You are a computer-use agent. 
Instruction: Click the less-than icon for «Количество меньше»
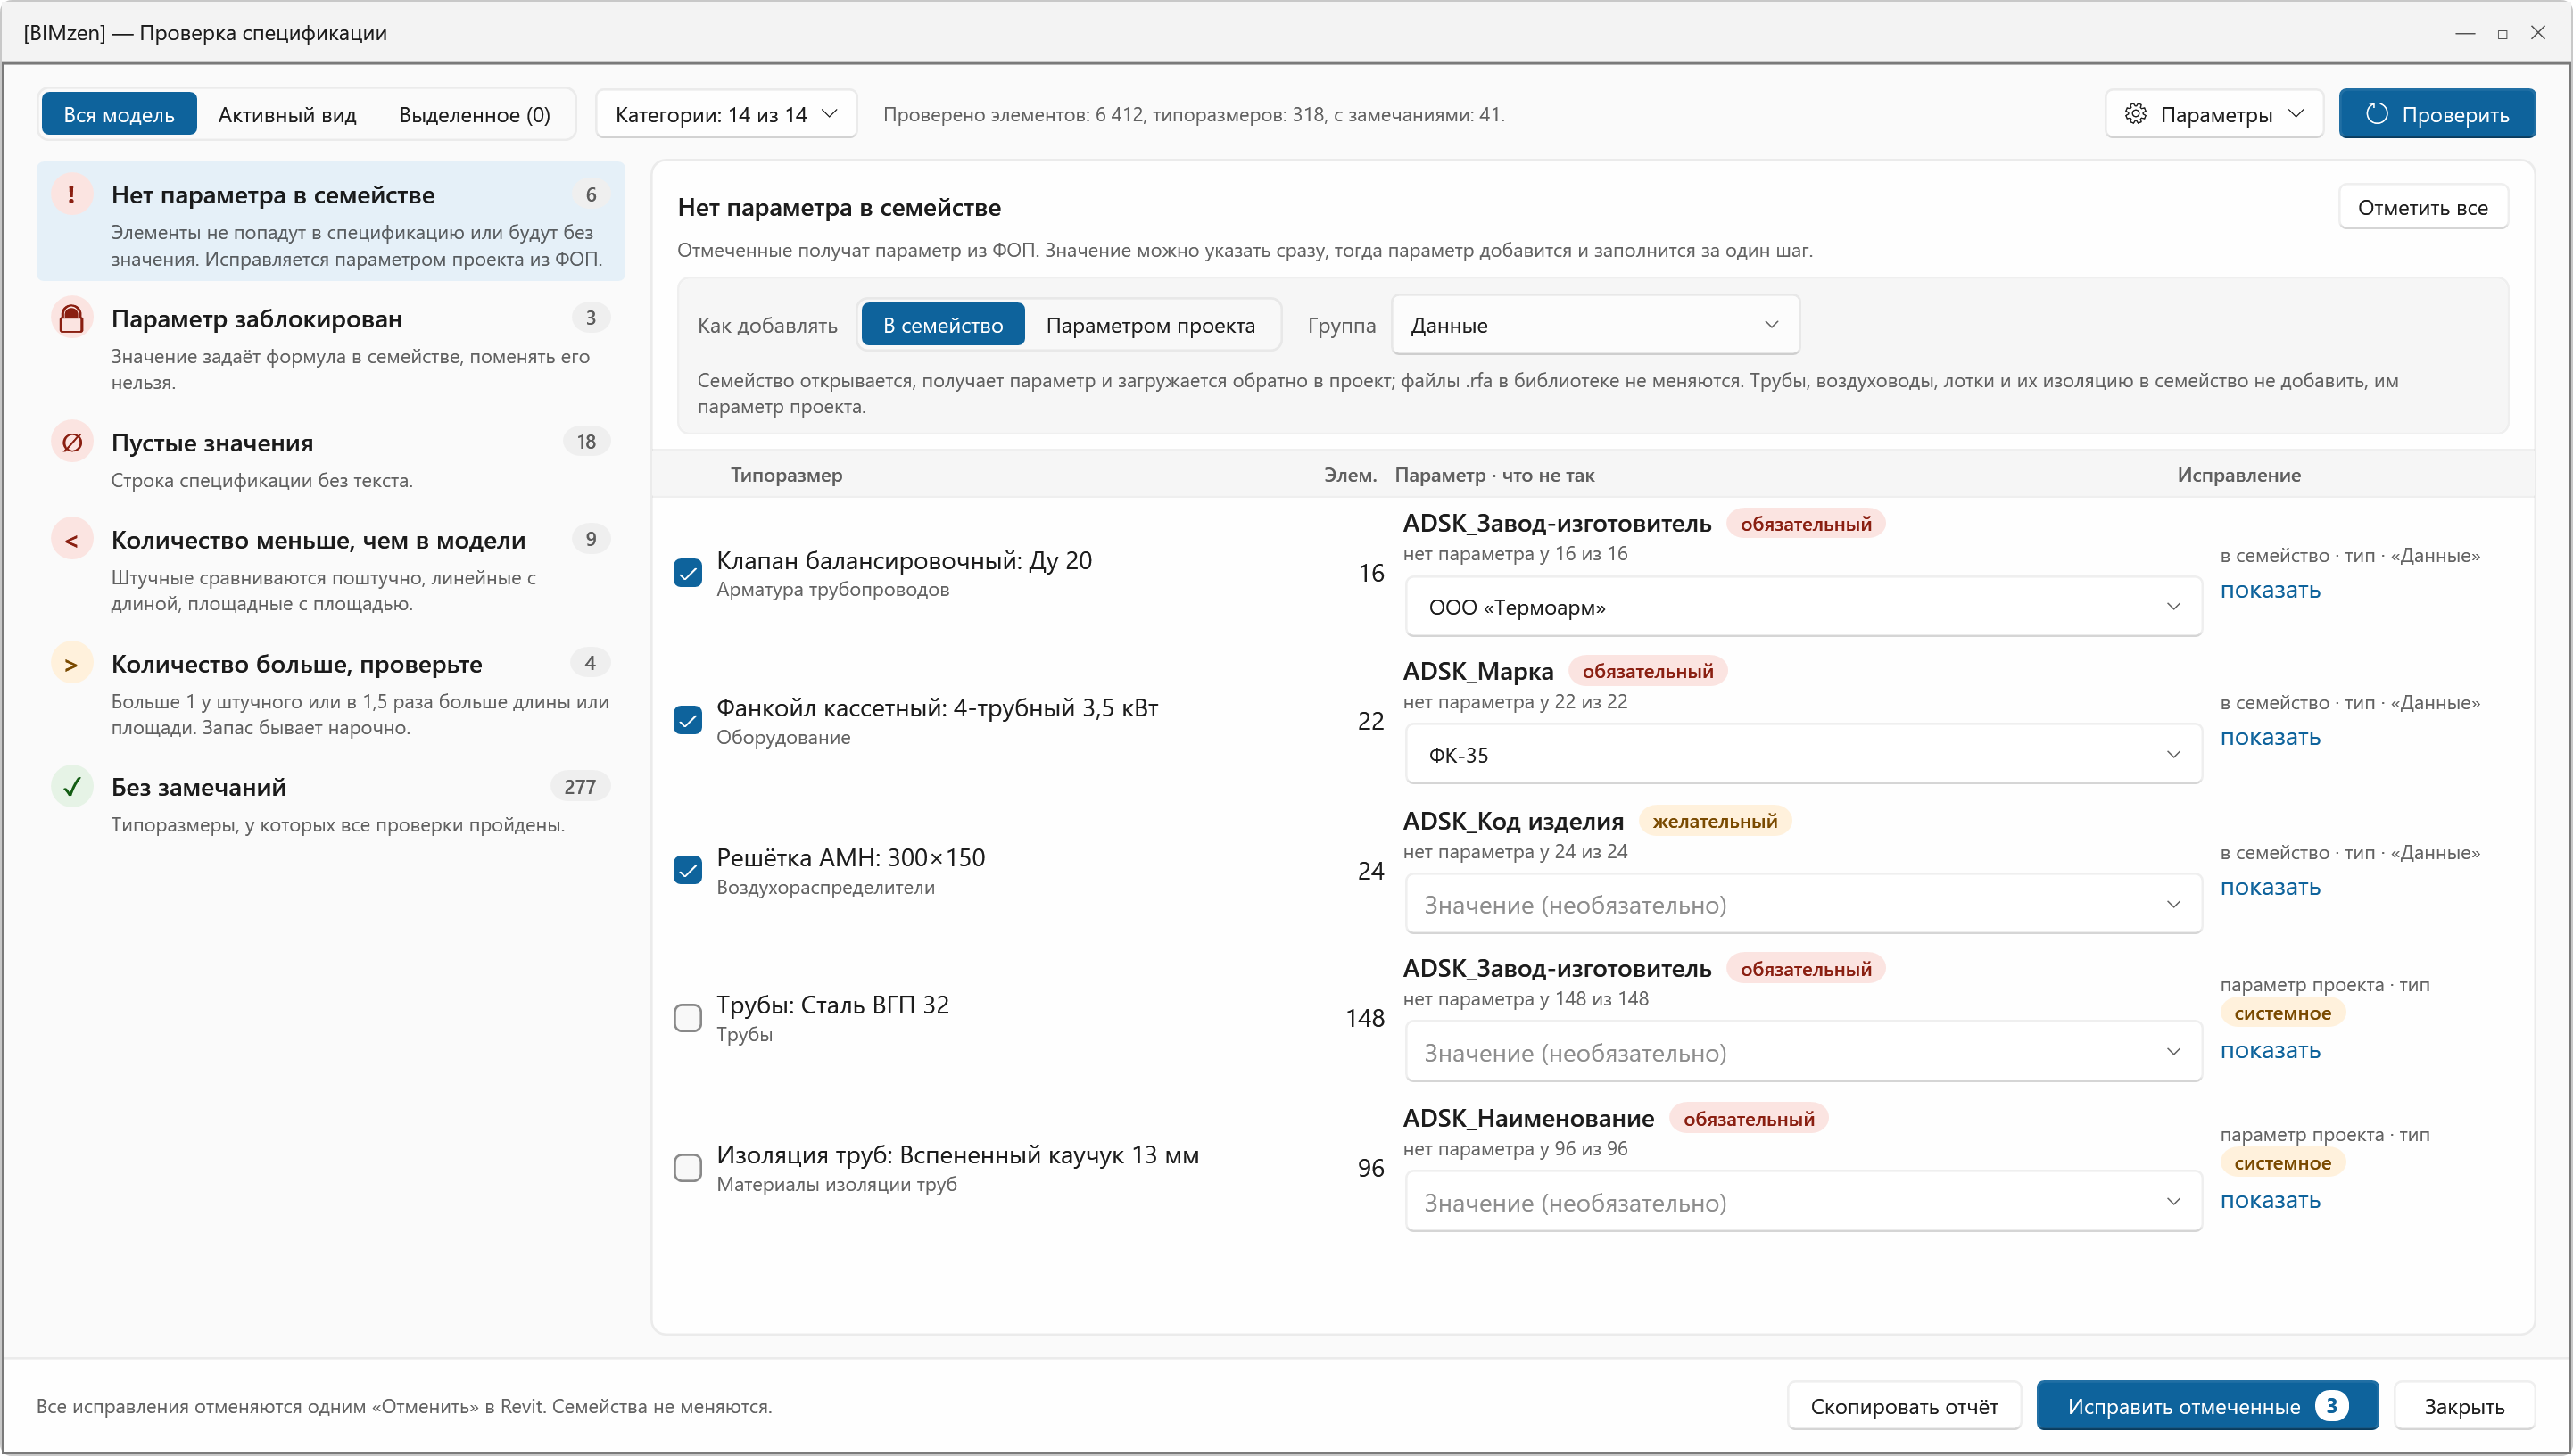click(71, 540)
